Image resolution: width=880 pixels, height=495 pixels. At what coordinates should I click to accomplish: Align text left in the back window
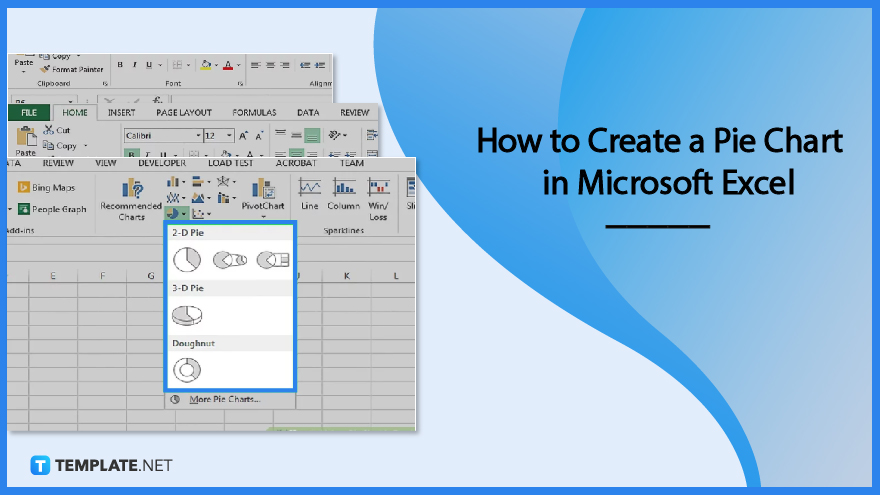255,65
